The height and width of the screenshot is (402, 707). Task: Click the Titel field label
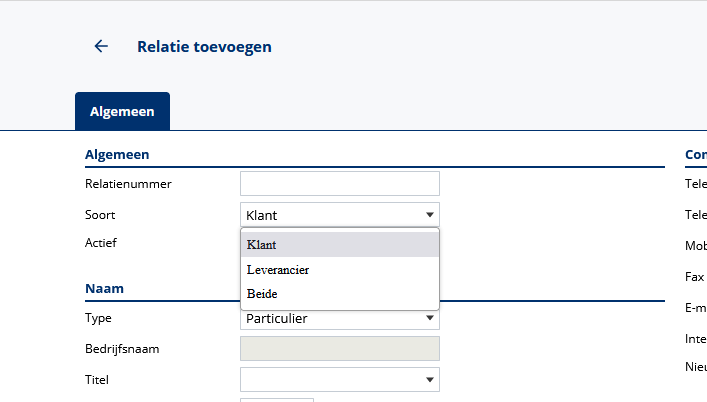pos(97,379)
